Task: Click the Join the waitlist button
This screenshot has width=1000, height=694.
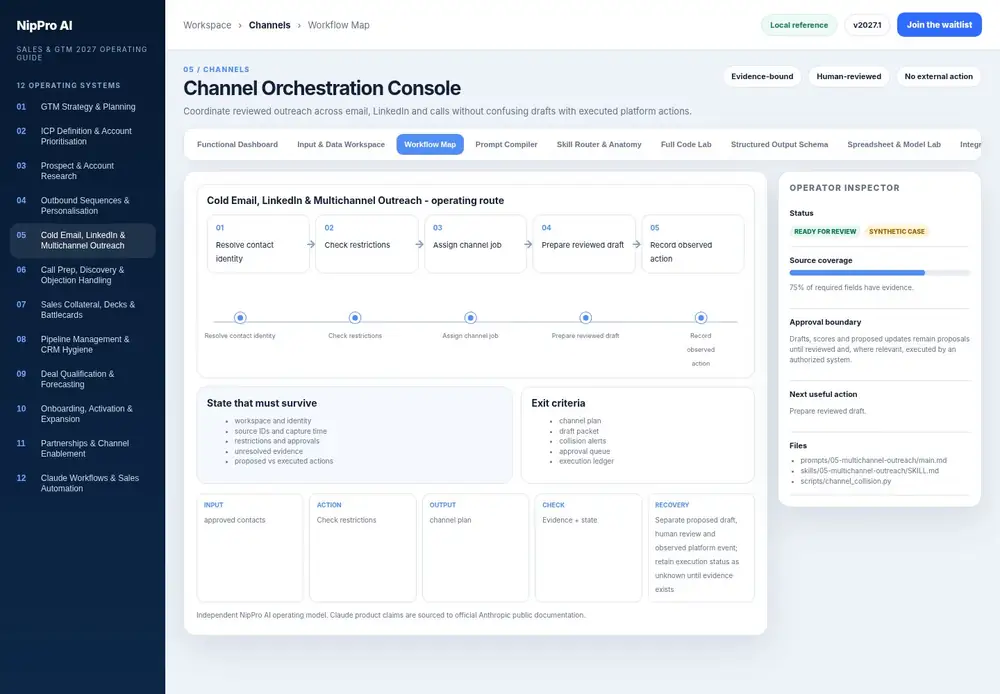Action: pyautogui.click(x=939, y=25)
